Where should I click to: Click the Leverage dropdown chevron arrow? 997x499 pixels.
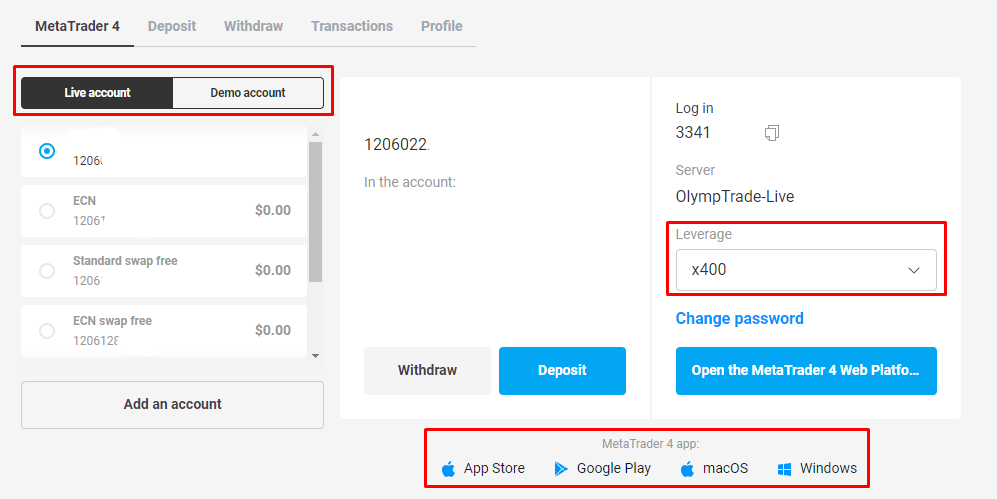click(x=914, y=270)
